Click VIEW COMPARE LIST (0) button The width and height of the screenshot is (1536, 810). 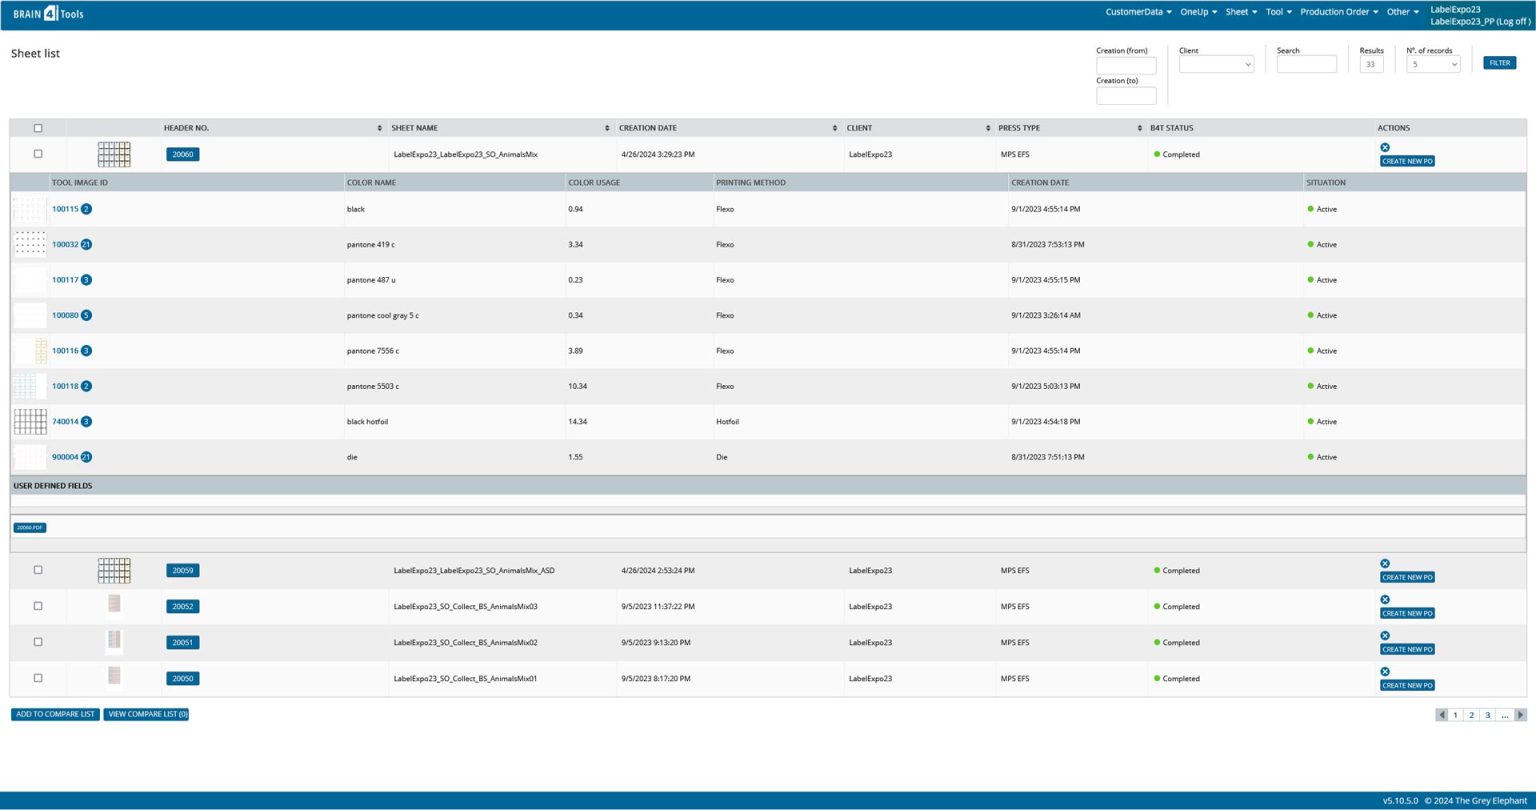pyautogui.click(x=147, y=714)
